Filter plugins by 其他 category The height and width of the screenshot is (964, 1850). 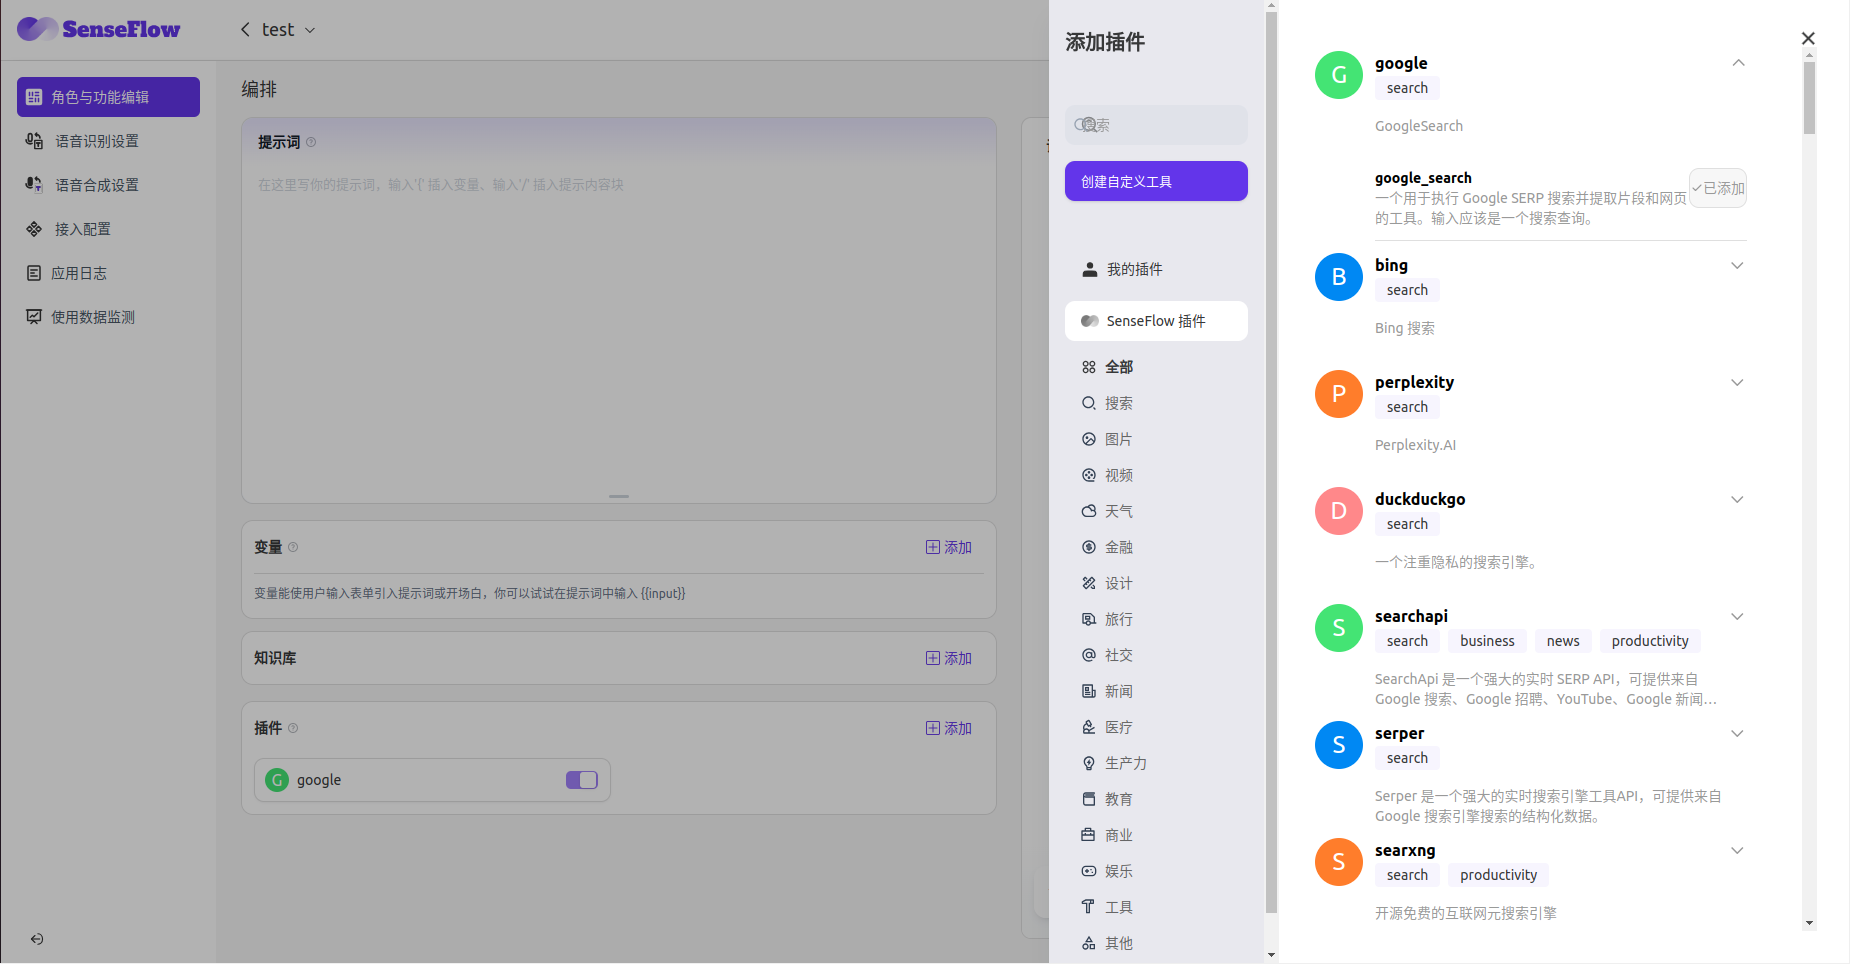[1108, 943]
